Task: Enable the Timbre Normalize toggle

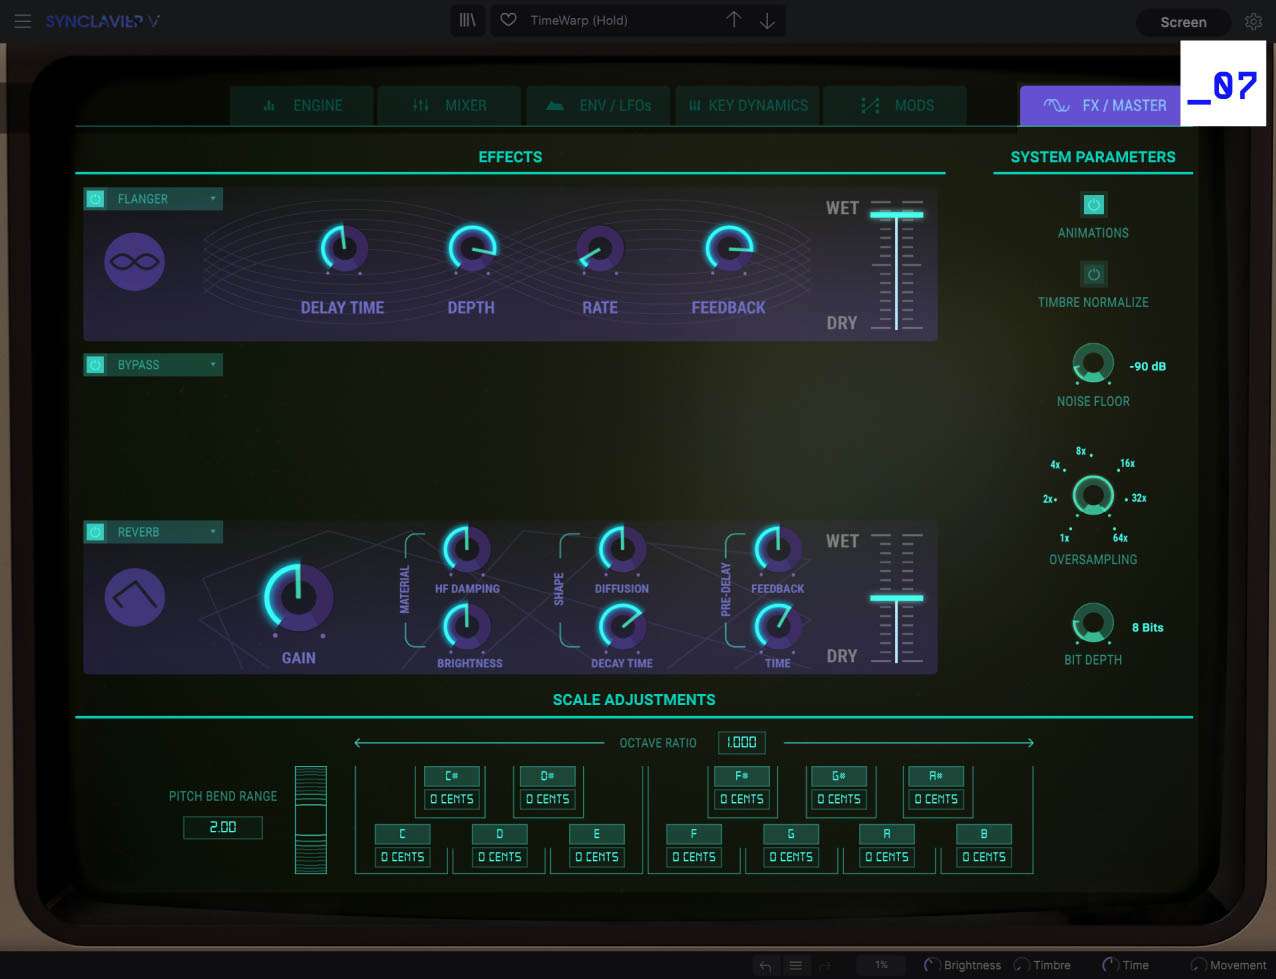Action: tap(1093, 274)
